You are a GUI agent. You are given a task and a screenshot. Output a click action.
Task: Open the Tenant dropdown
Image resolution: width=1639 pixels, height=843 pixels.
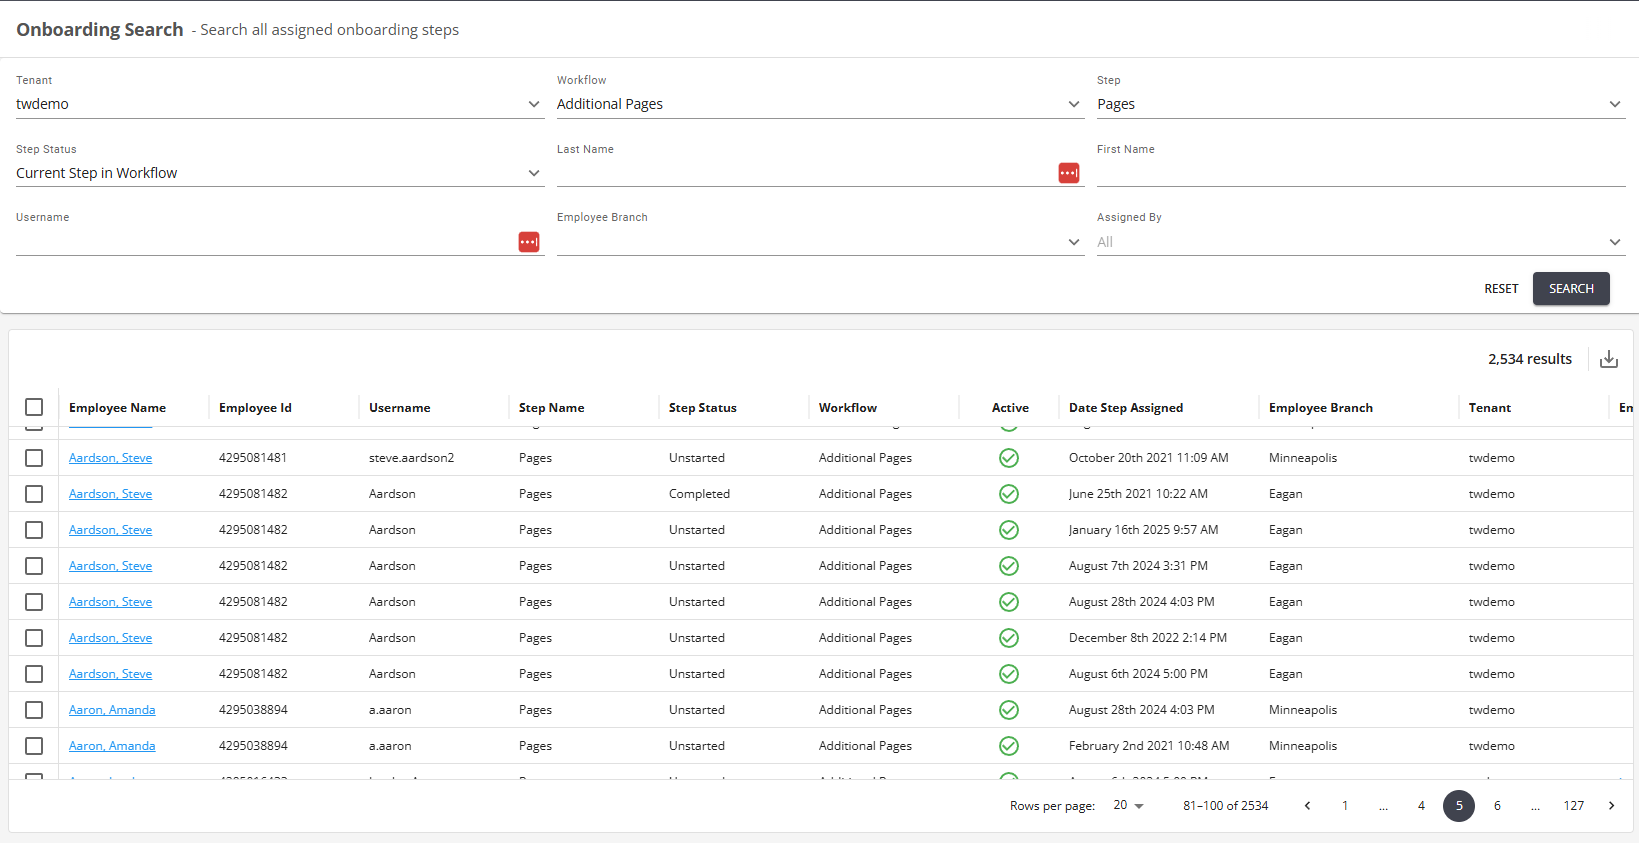click(x=280, y=104)
